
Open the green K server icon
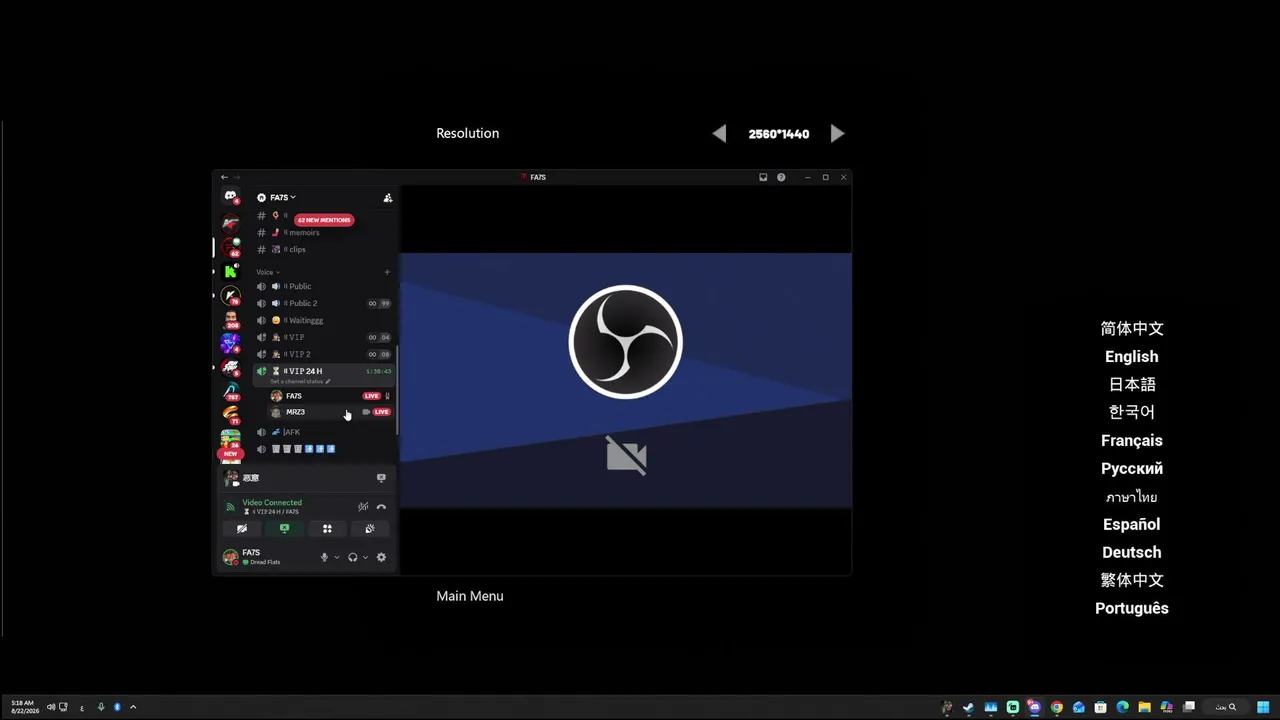[231, 271]
